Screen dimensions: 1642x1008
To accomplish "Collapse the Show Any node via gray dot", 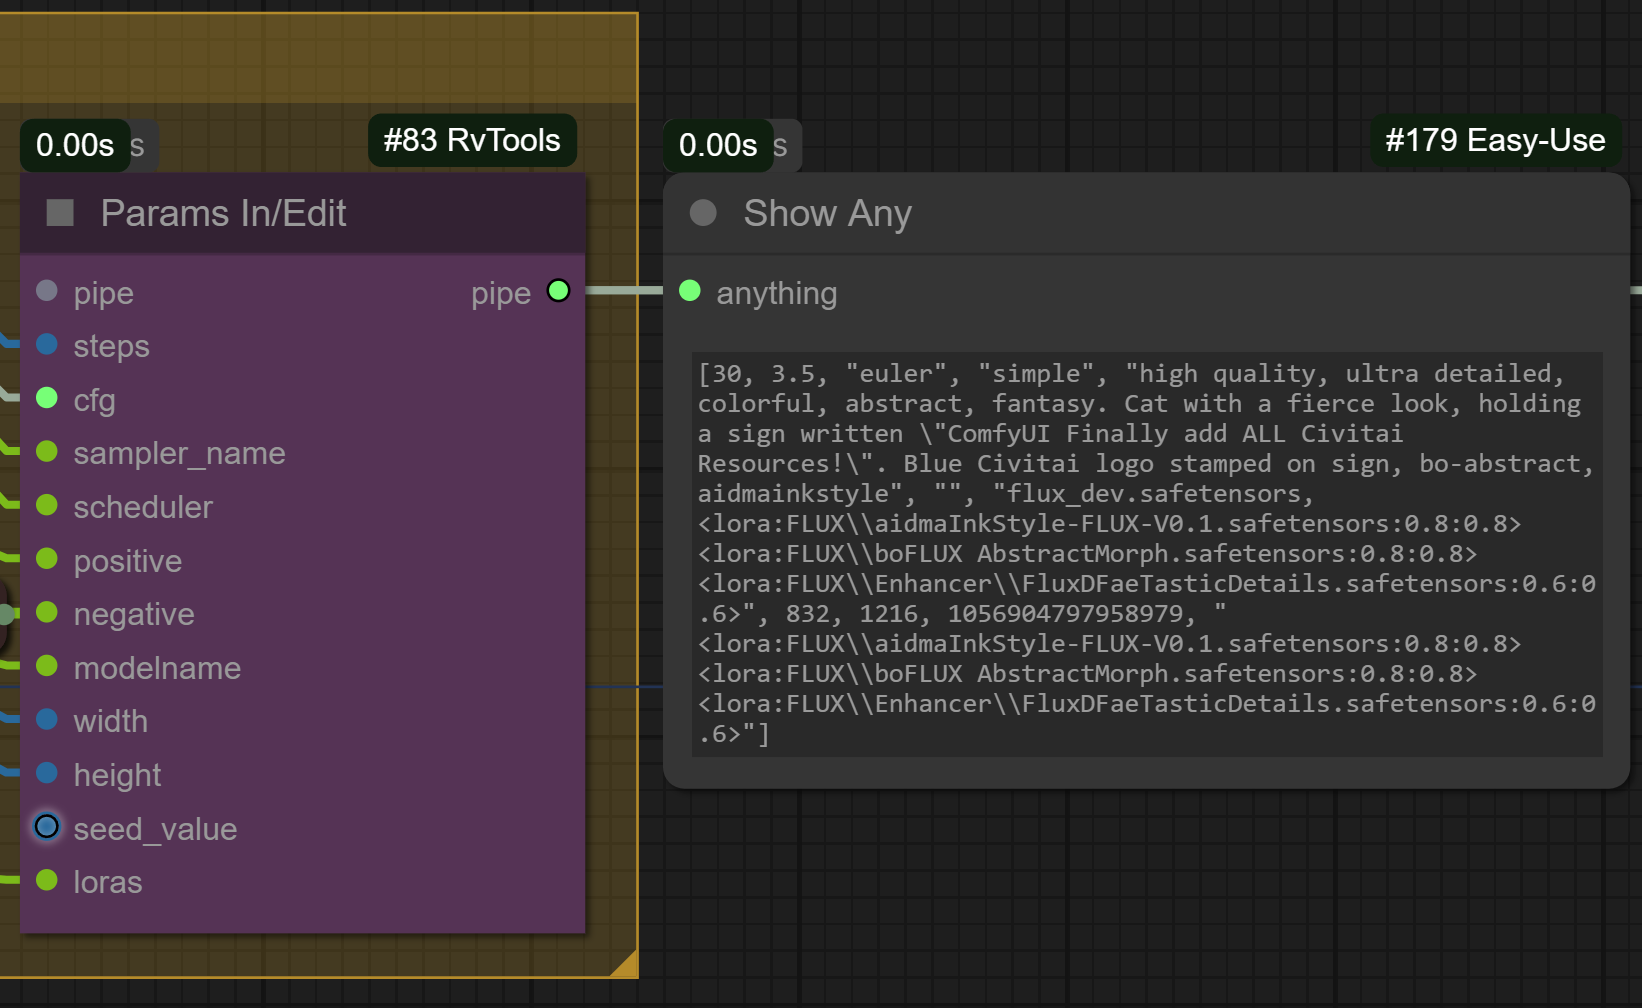I will click(703, 213).
